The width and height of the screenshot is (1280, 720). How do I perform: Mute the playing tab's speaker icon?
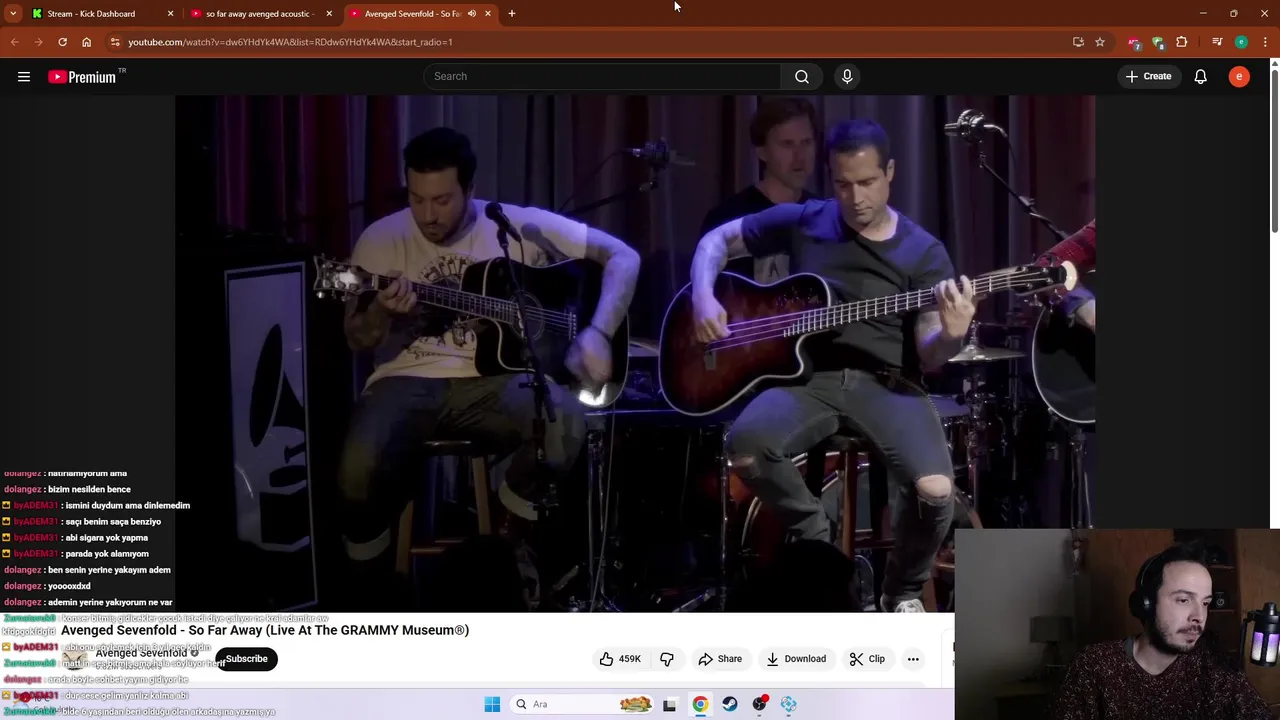pyautogui.click(x=472, y=13)
